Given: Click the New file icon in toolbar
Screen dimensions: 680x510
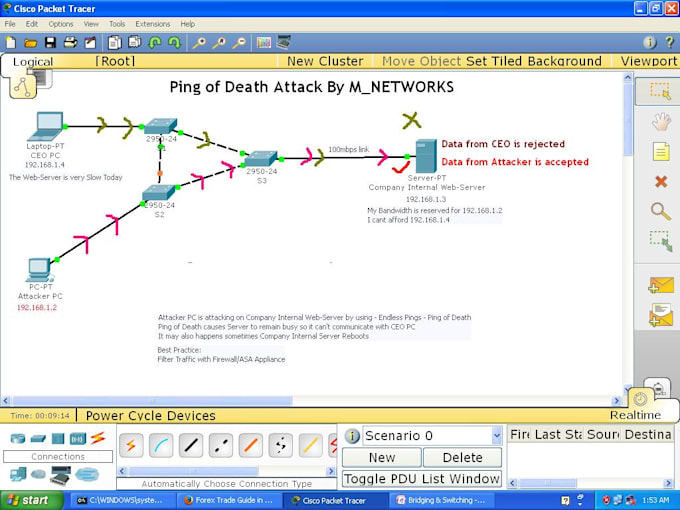Looking at the screenshot, I should [x=11, y=42].
